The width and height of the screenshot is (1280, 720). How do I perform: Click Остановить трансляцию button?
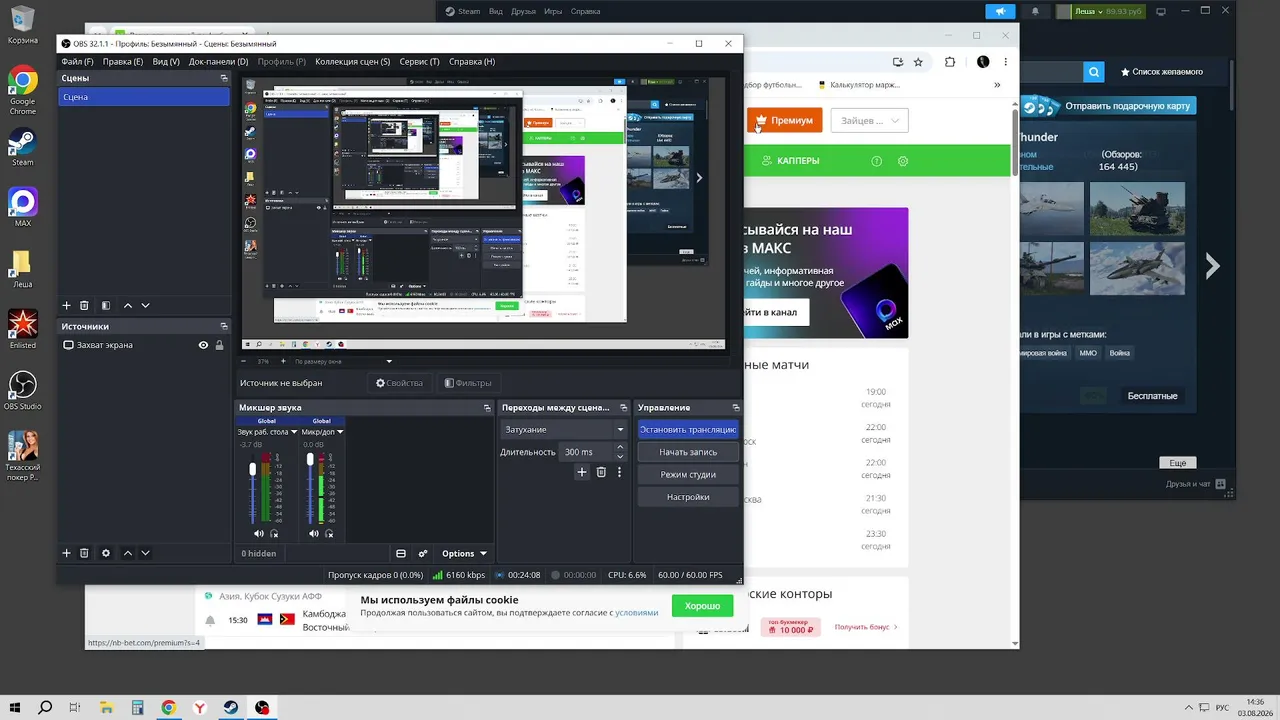(x=688, y=429)
